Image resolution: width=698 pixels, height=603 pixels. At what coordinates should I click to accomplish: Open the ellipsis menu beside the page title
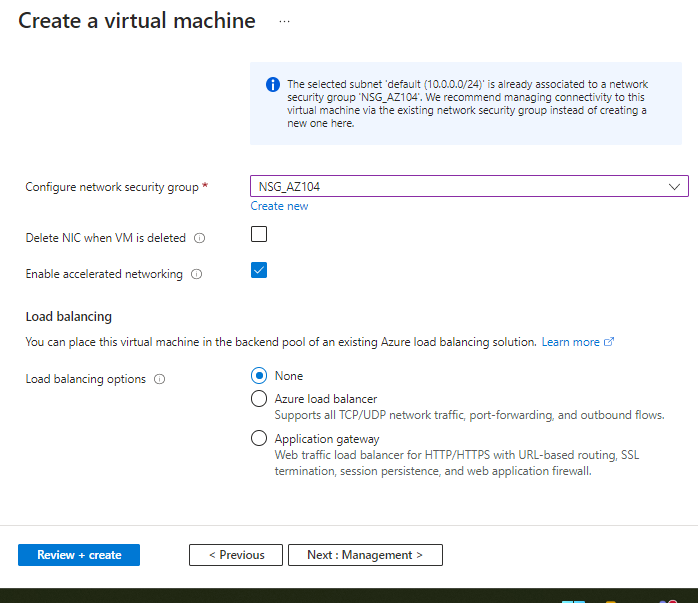(x=284, y=21)
